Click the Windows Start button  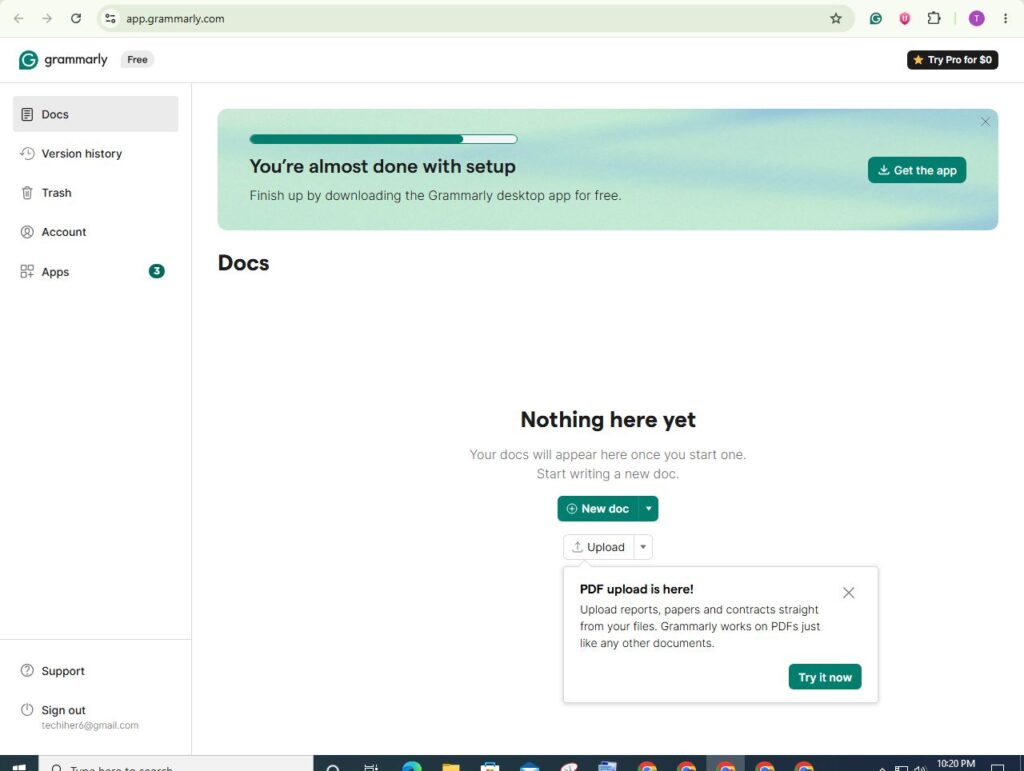coord(19,765)
